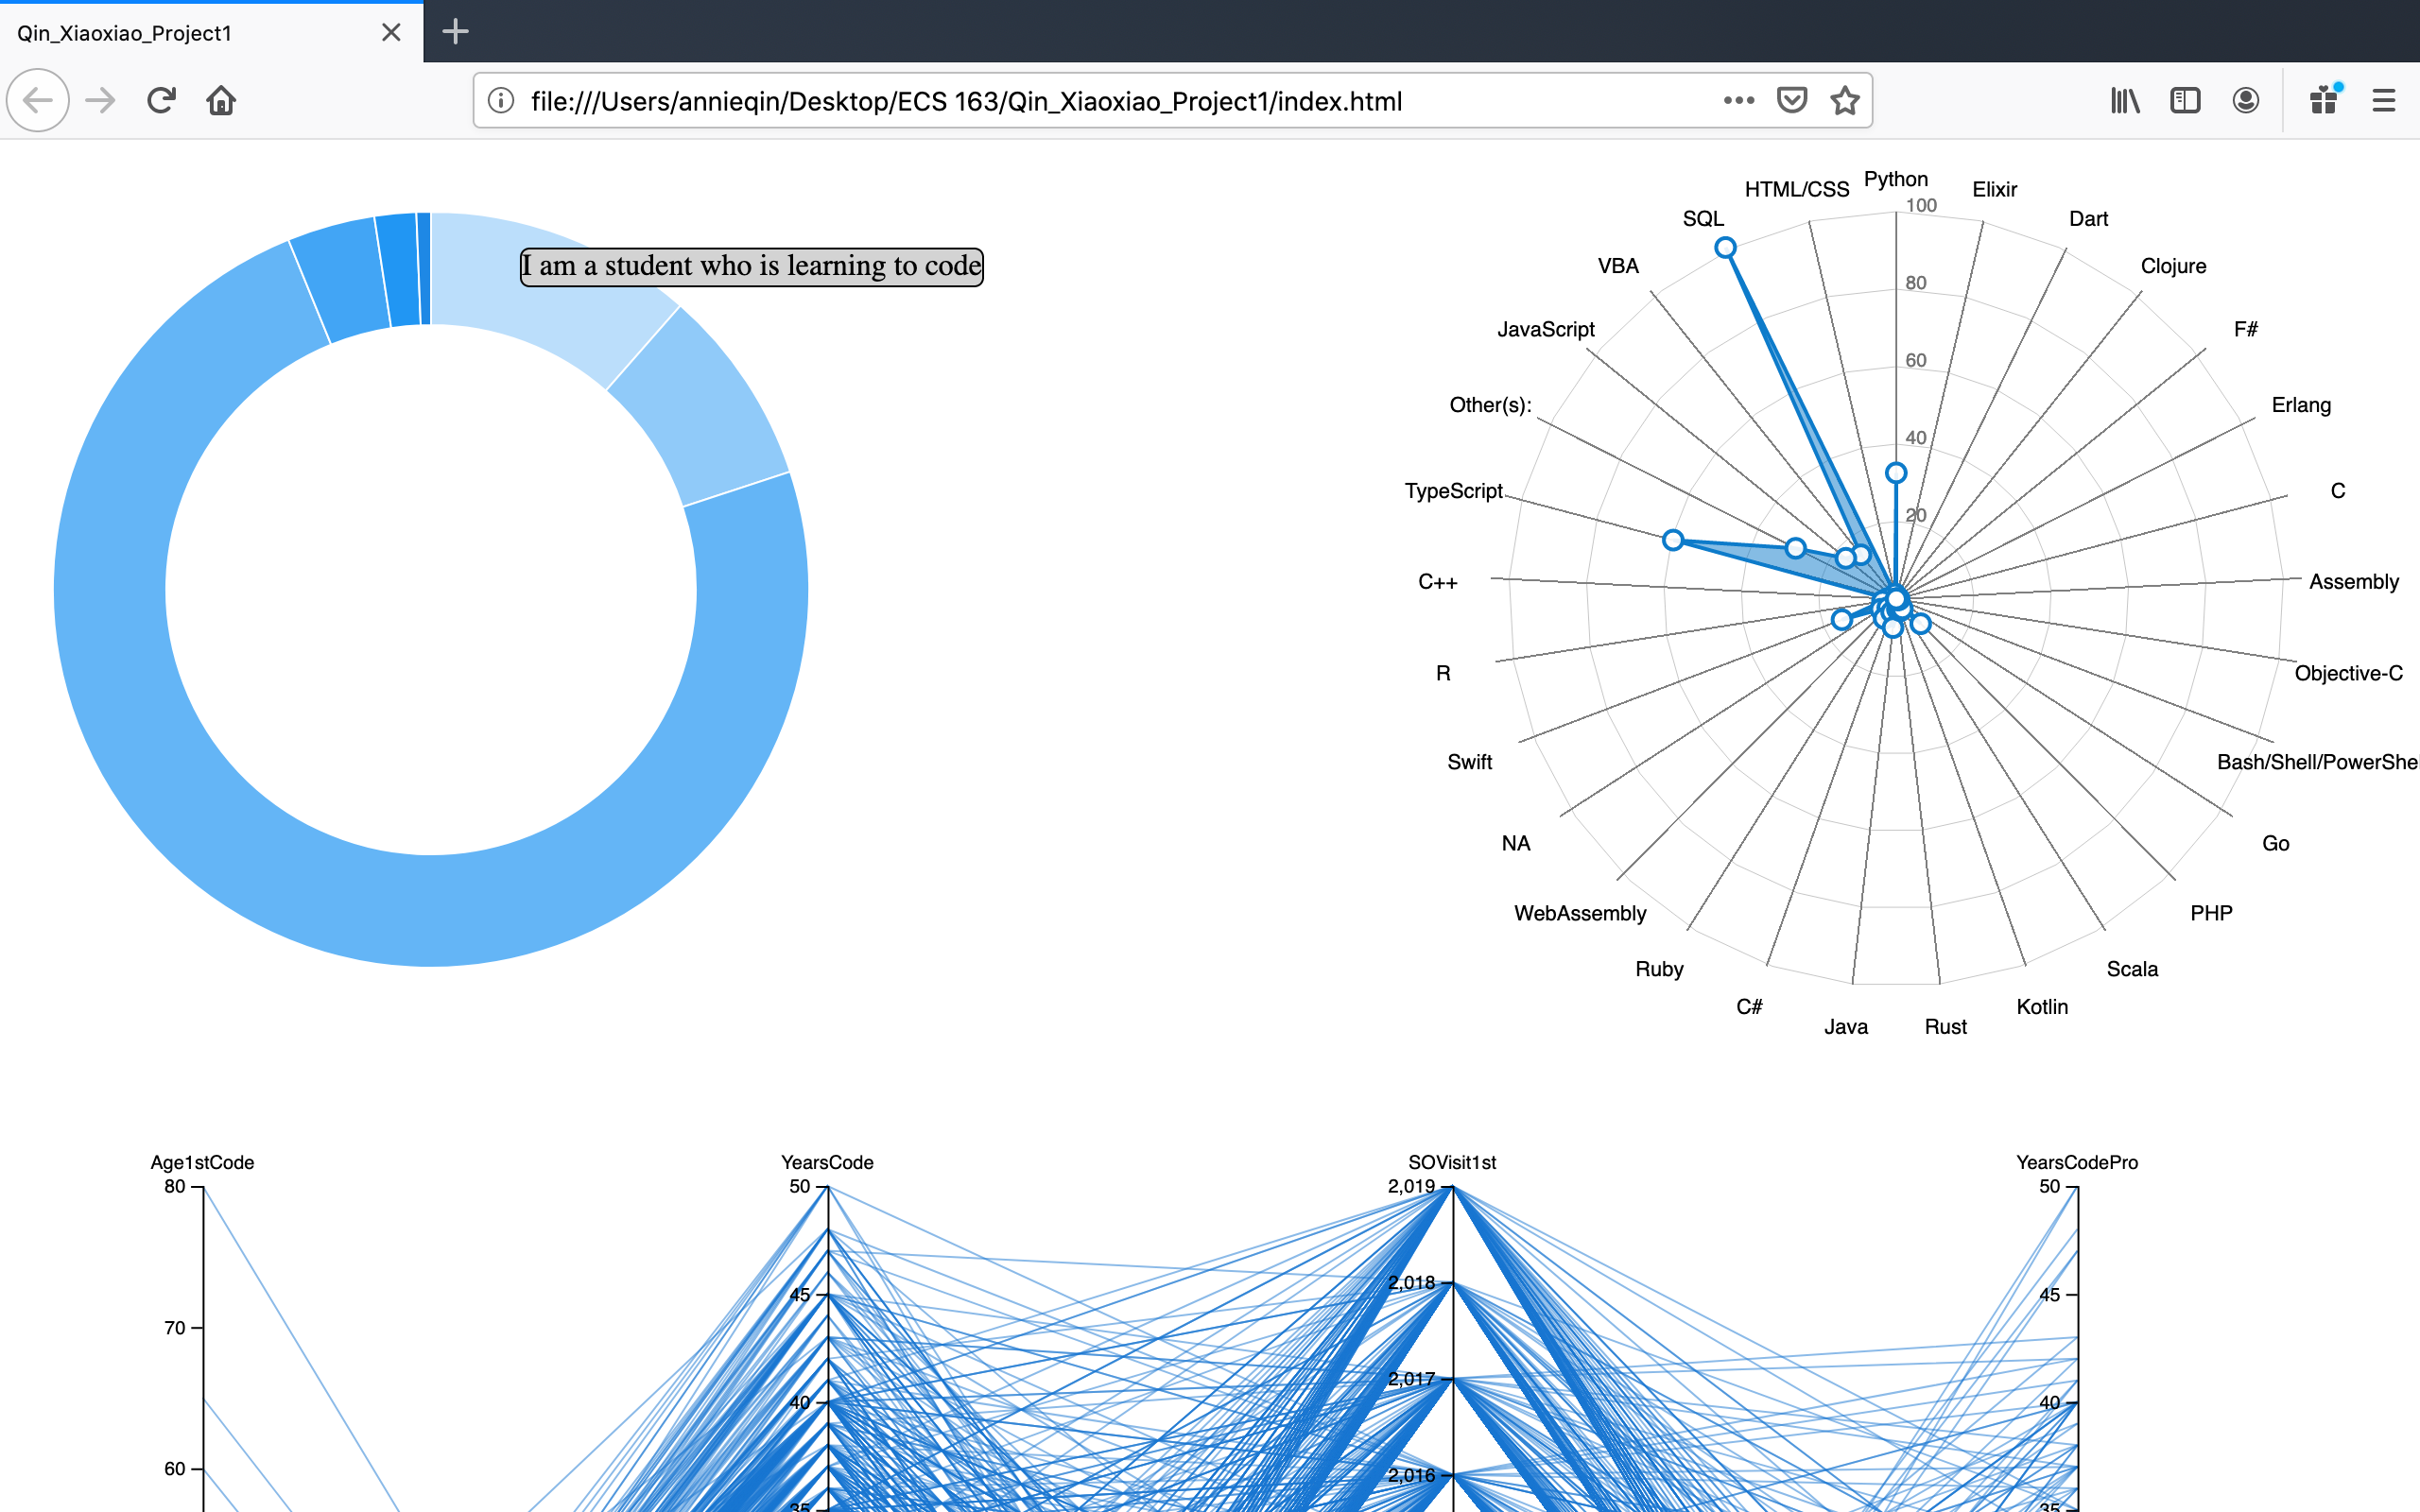
Task: Show site information for this page
Action: click(501, 100)
